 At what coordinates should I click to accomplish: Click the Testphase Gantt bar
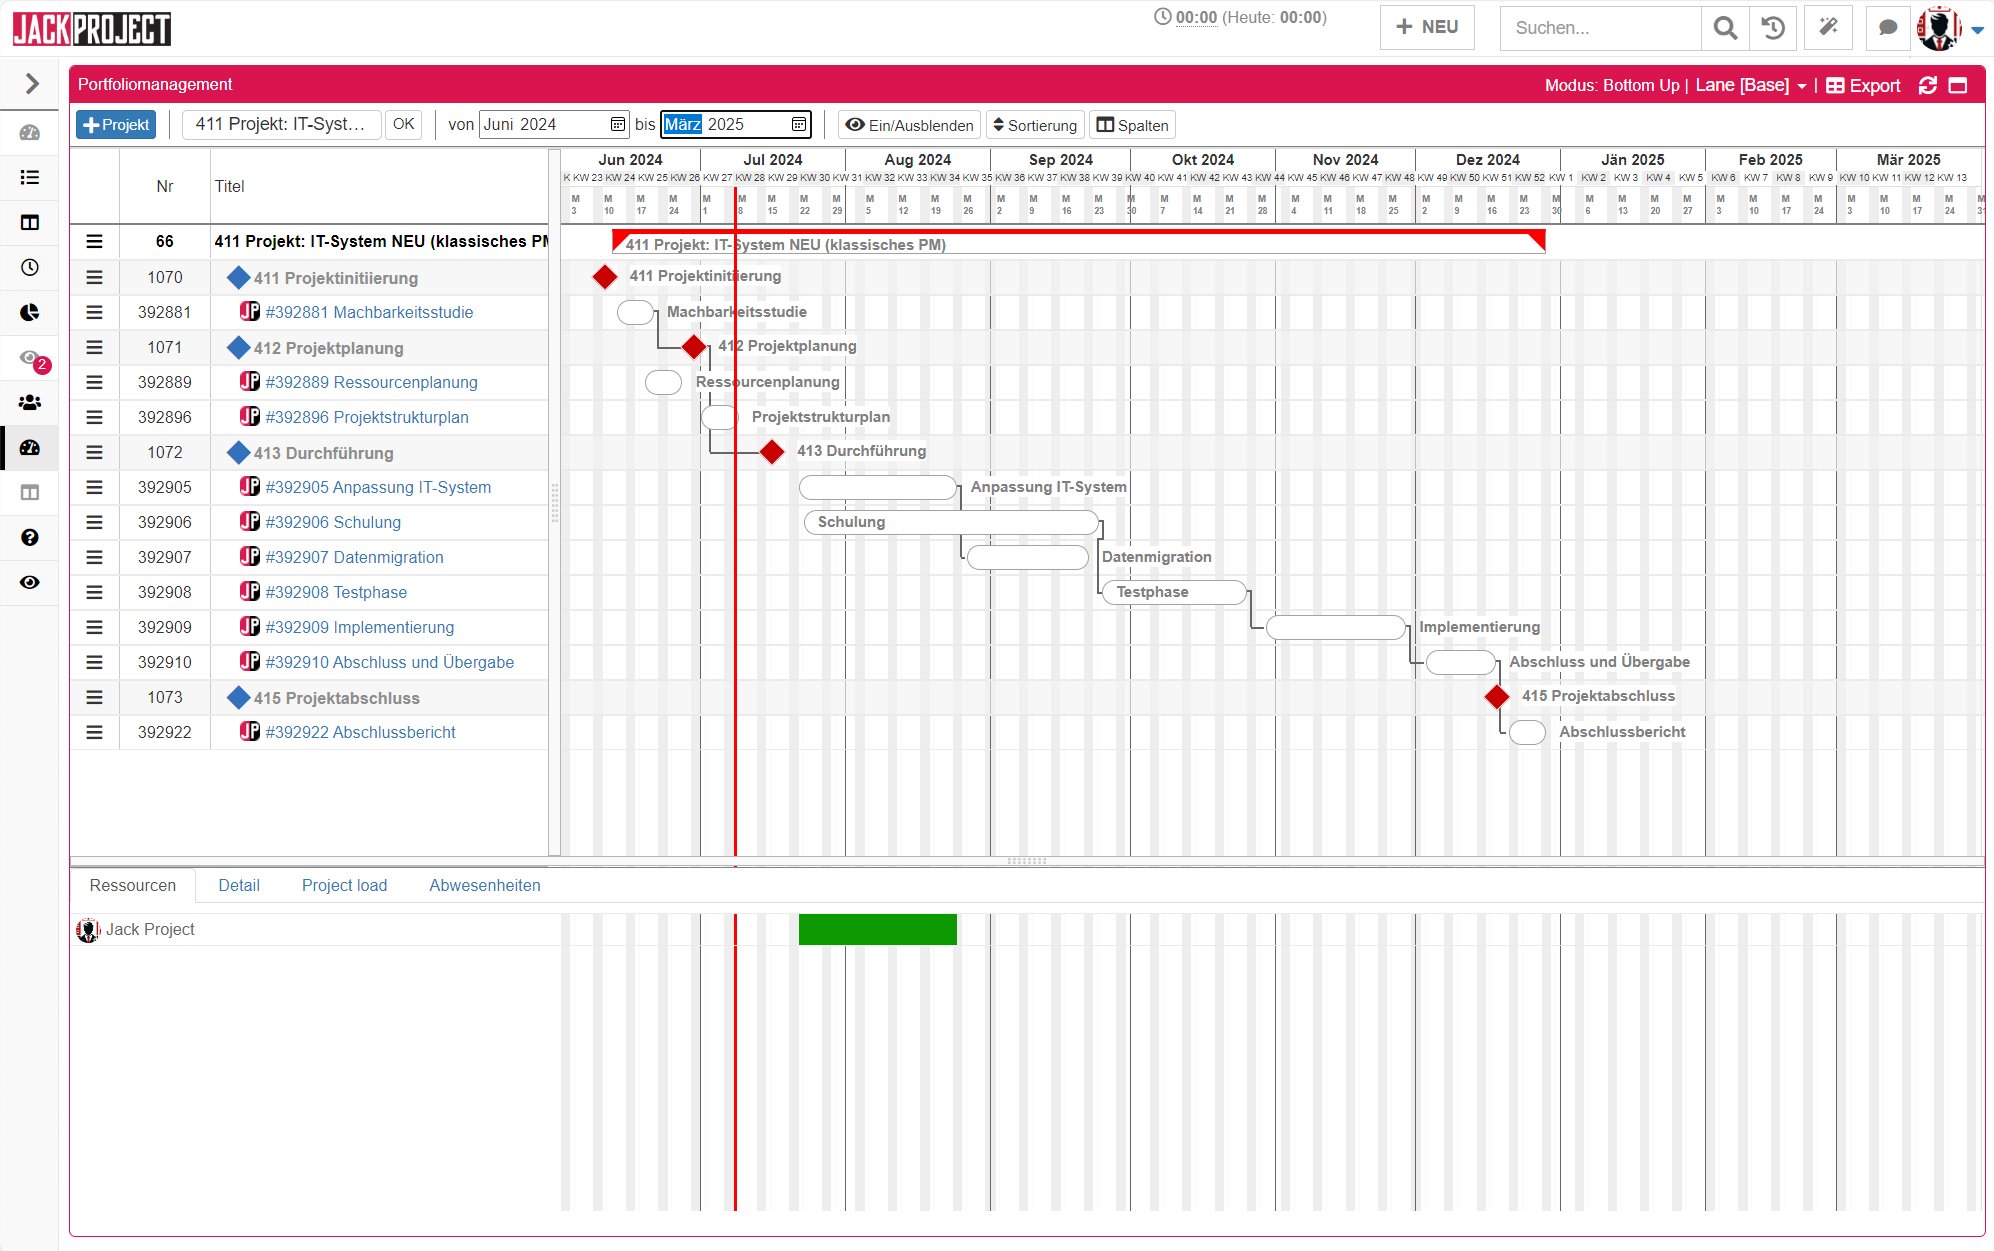[1174, 592]
